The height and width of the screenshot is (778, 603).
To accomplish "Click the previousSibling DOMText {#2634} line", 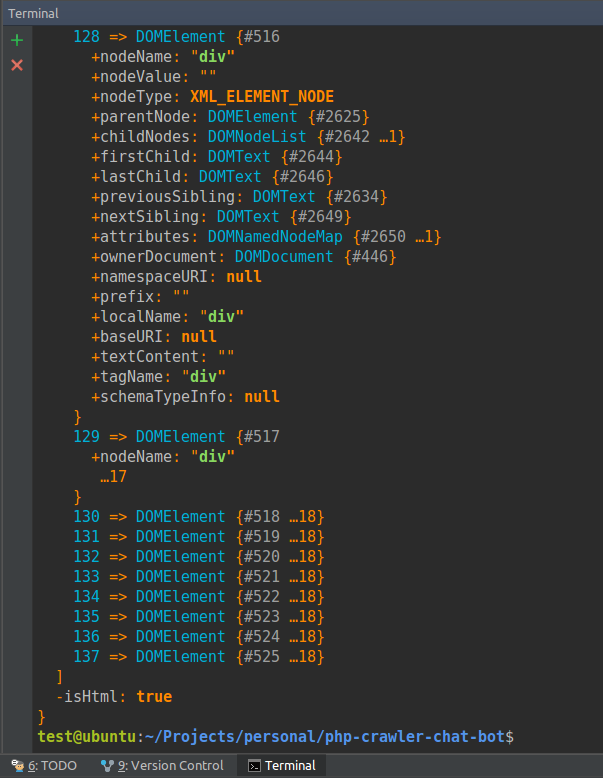I will tap(239, 196).
